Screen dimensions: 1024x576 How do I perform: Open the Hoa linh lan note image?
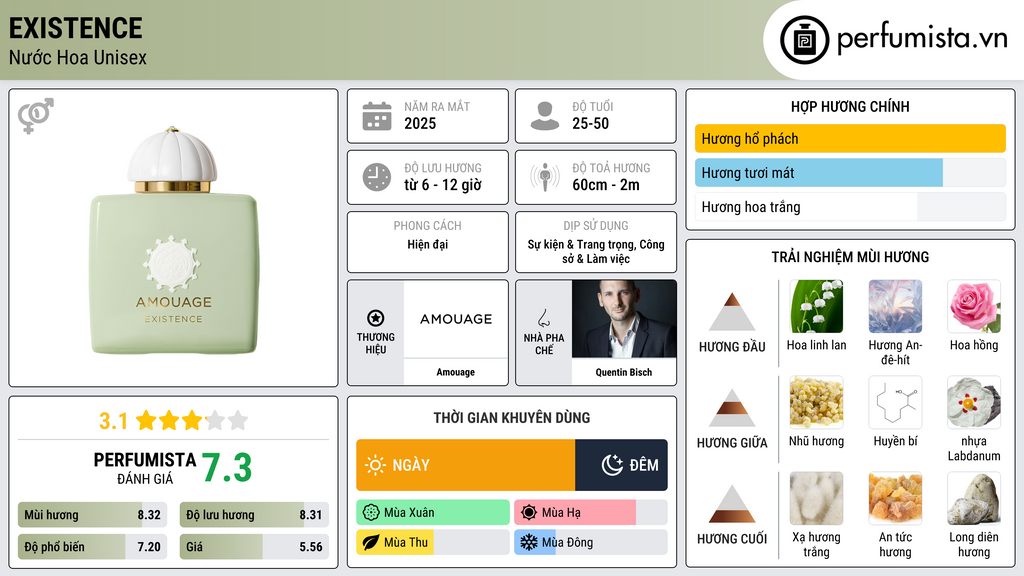816,306
